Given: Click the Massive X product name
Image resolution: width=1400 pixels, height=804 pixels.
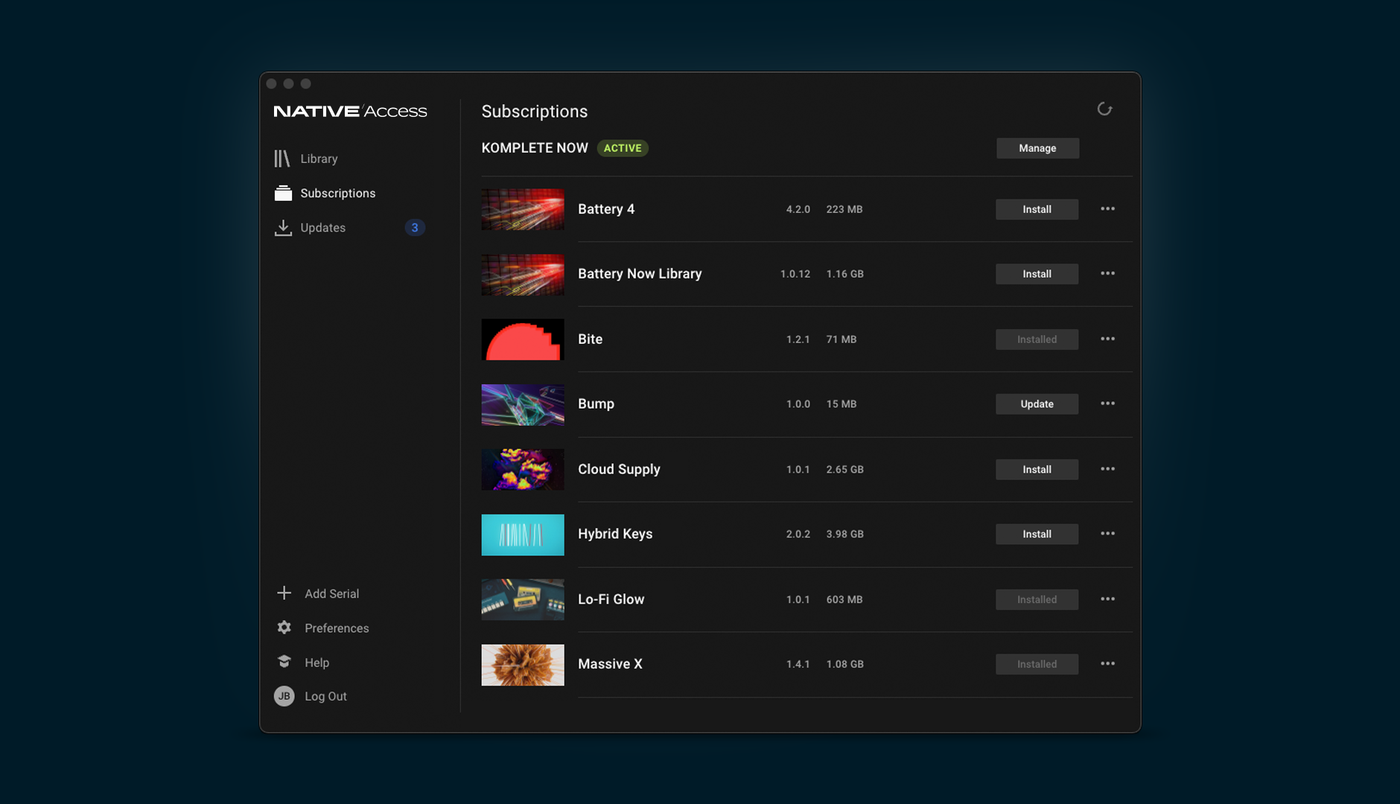Looking at the screenshot, I should (610, 664).
